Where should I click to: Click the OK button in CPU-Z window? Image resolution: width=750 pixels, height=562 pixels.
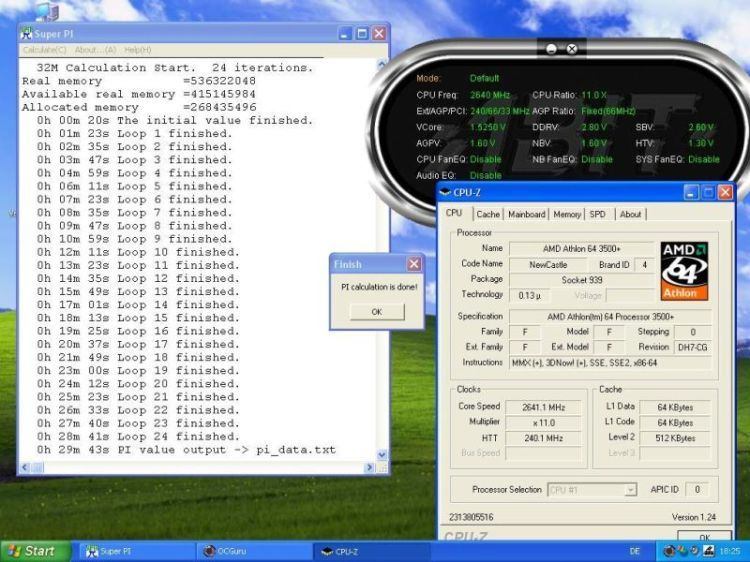click(x=704, y=536)
